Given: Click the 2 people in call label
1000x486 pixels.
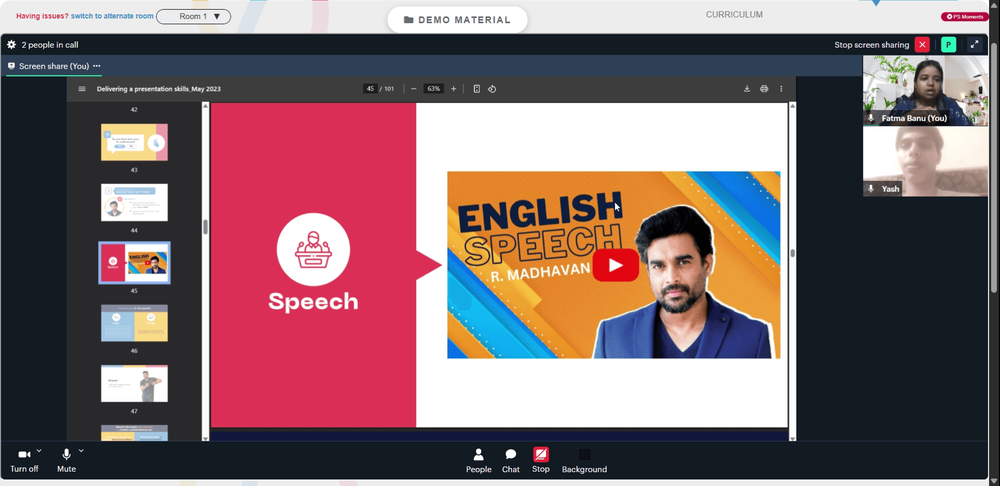Looking at the screenshot, I should tap(50, 45).
